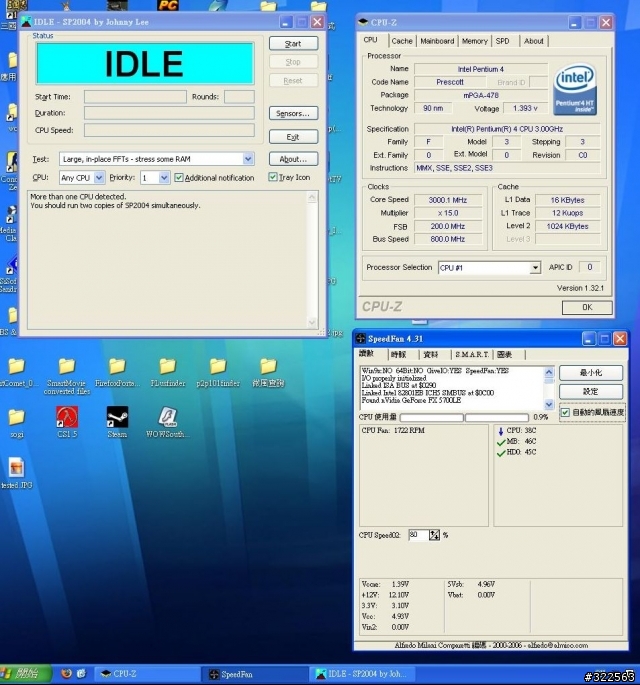Image resolution: width=640 pixels, height=685 pixels.
Task: Click the CPU-Z title bar icon
Action: [x=363, y=22]
